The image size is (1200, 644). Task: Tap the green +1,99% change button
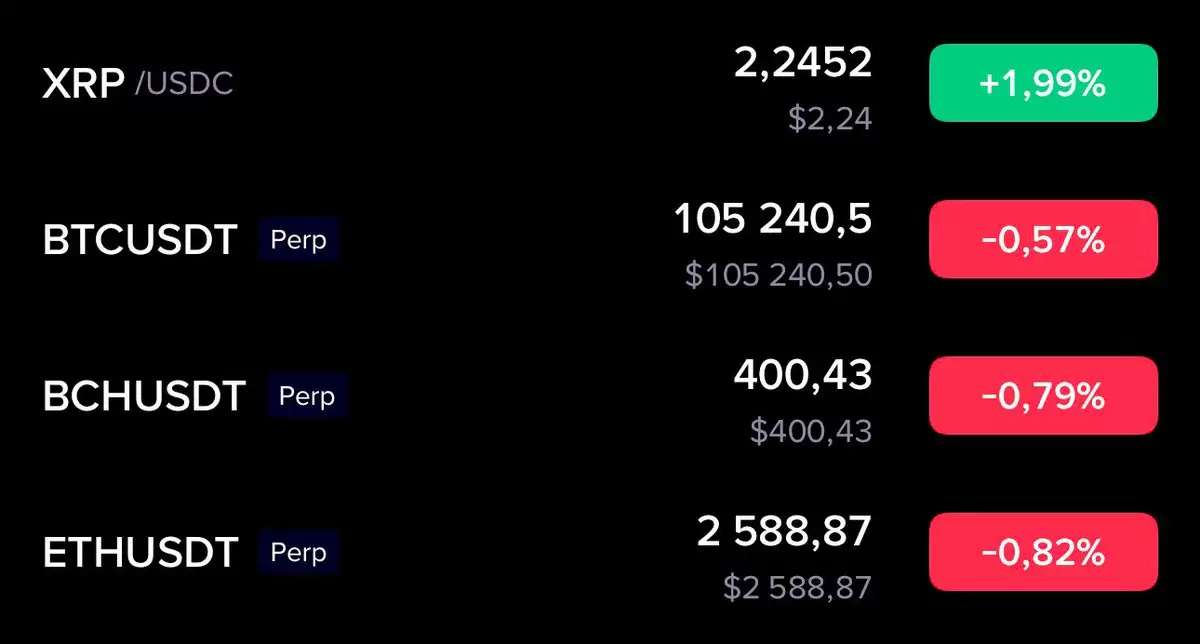(x=1043, y=84)
